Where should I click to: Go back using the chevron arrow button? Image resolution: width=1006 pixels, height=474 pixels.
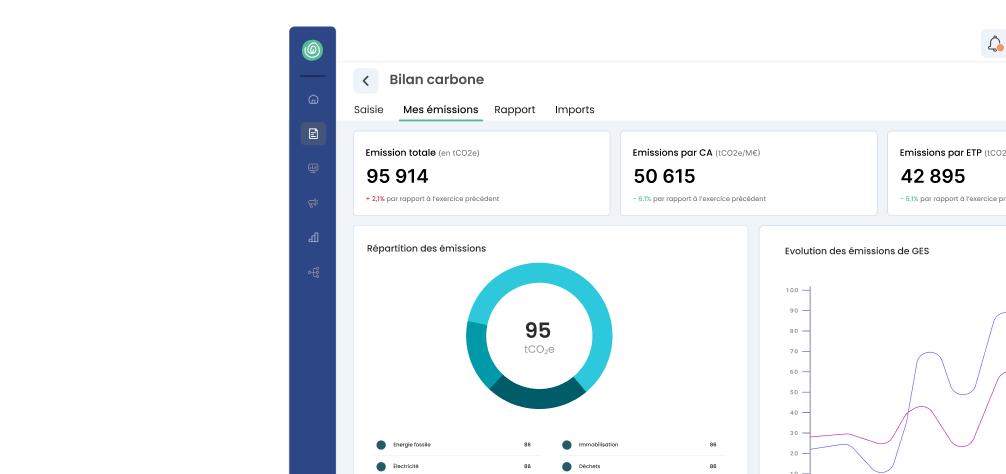click(366, 81)
